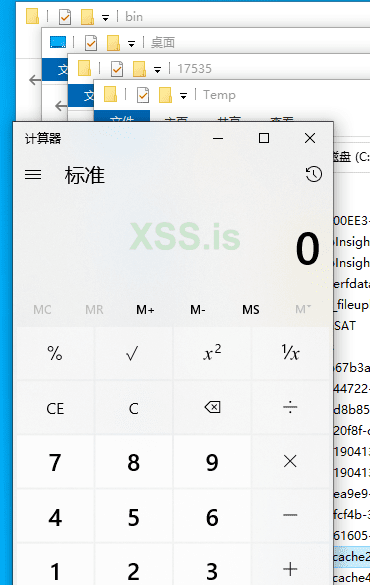Open the File tab in Temp window
This screenshot has height=585, width=370.
click(x=122, y=116)
